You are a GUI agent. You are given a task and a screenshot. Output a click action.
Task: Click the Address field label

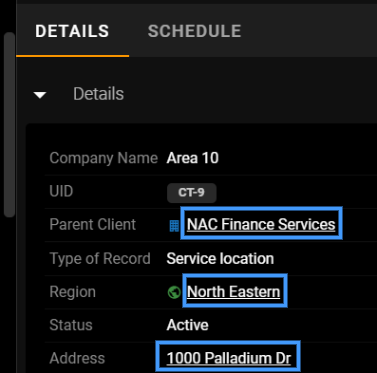(x=77, y=358)
